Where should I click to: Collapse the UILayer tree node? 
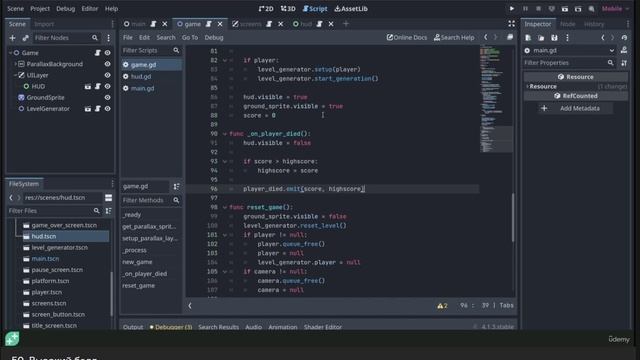point(15,75)
